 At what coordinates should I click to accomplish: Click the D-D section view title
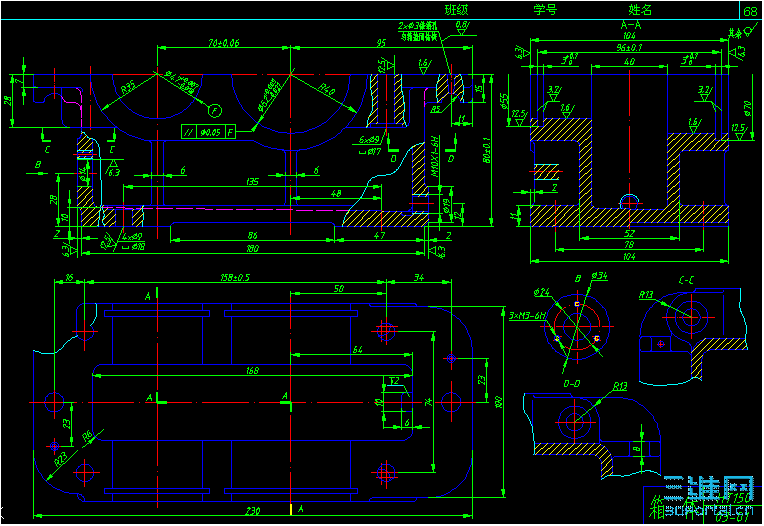572,384
